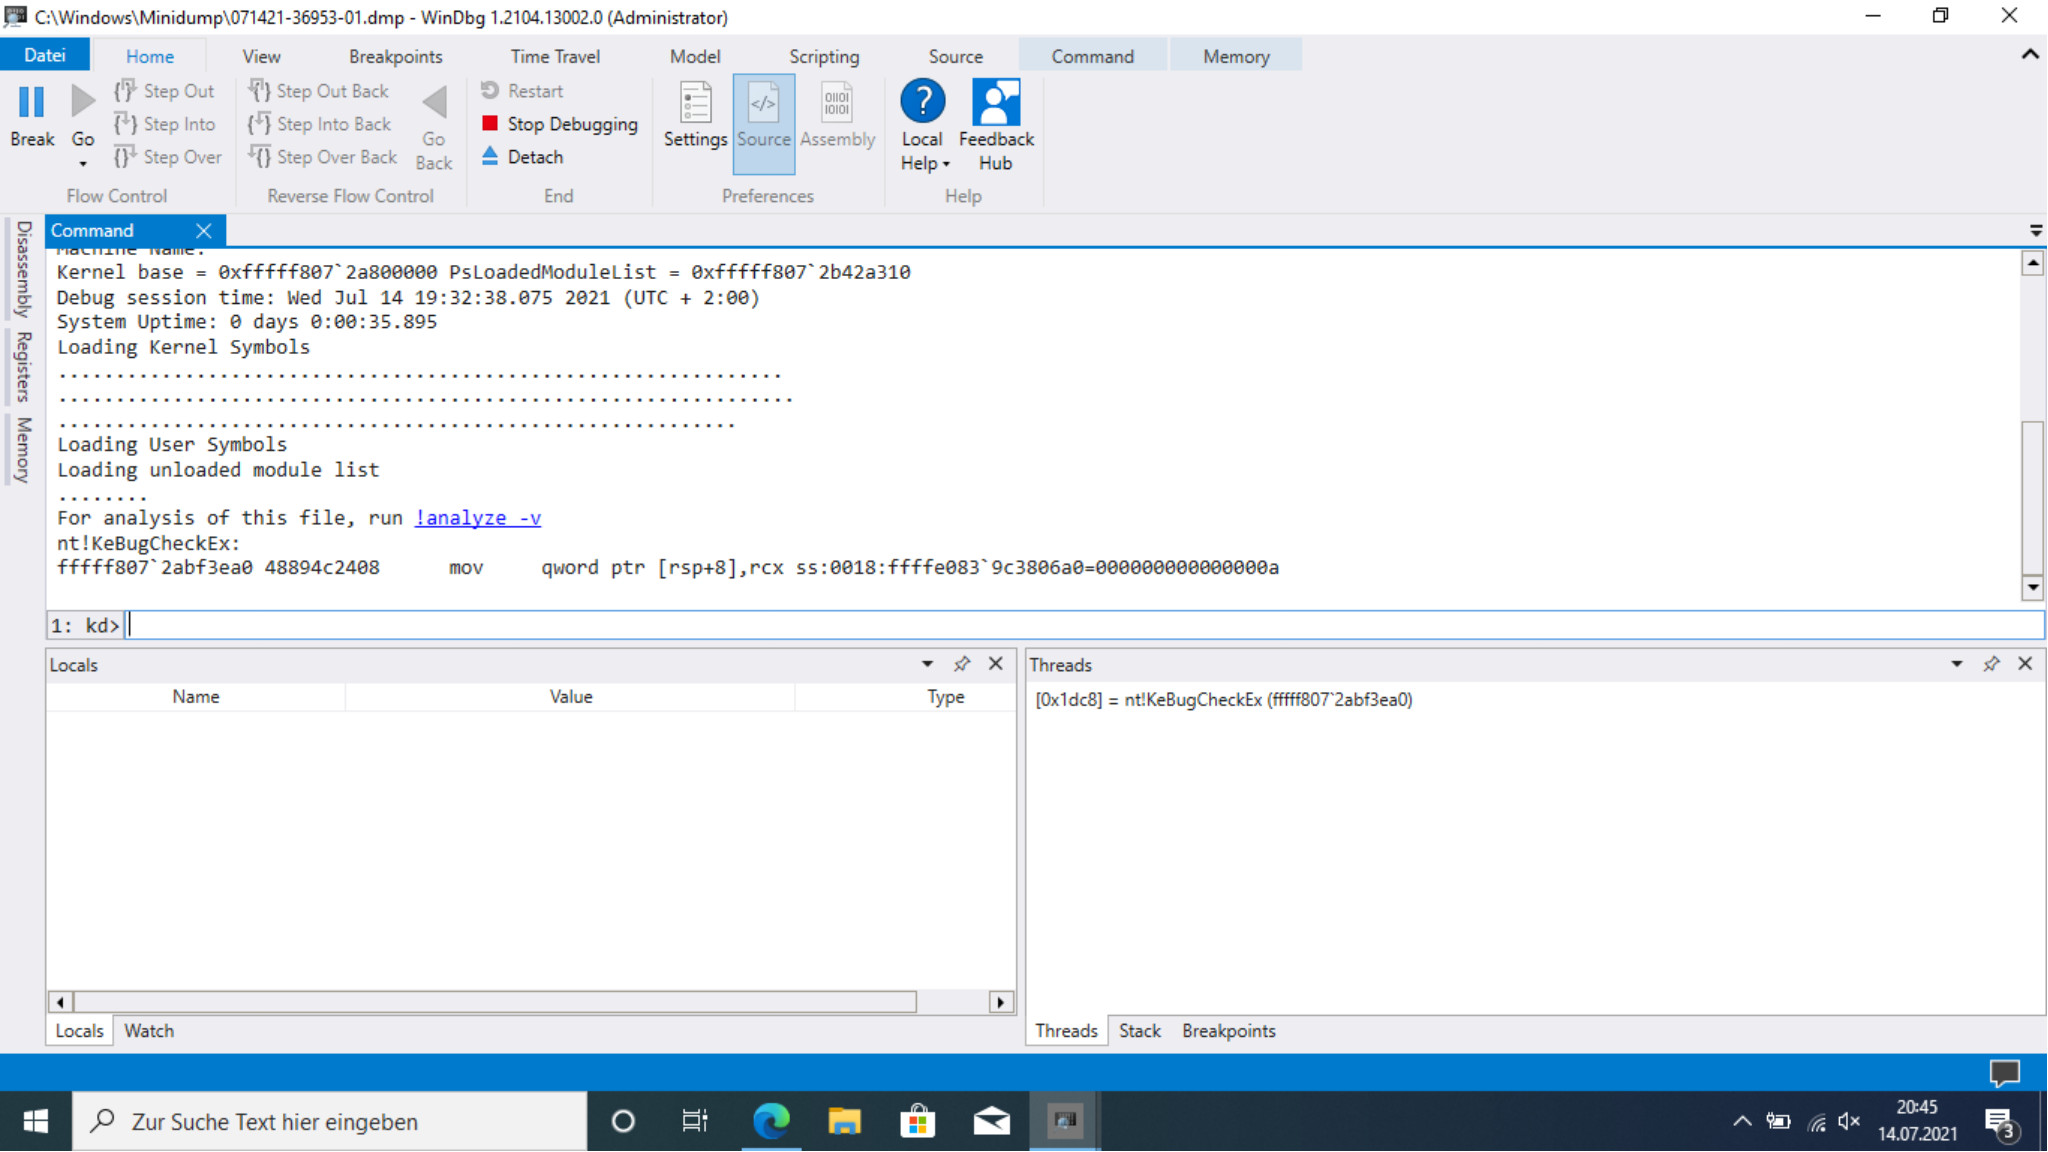Screen dimensions: 2048x1152
Task: Open the Time Travel ribbon menu
Action: [556, 56]
